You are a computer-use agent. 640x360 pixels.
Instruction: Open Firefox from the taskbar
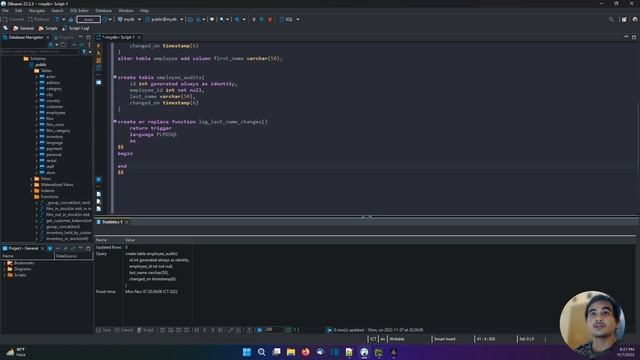305,352
